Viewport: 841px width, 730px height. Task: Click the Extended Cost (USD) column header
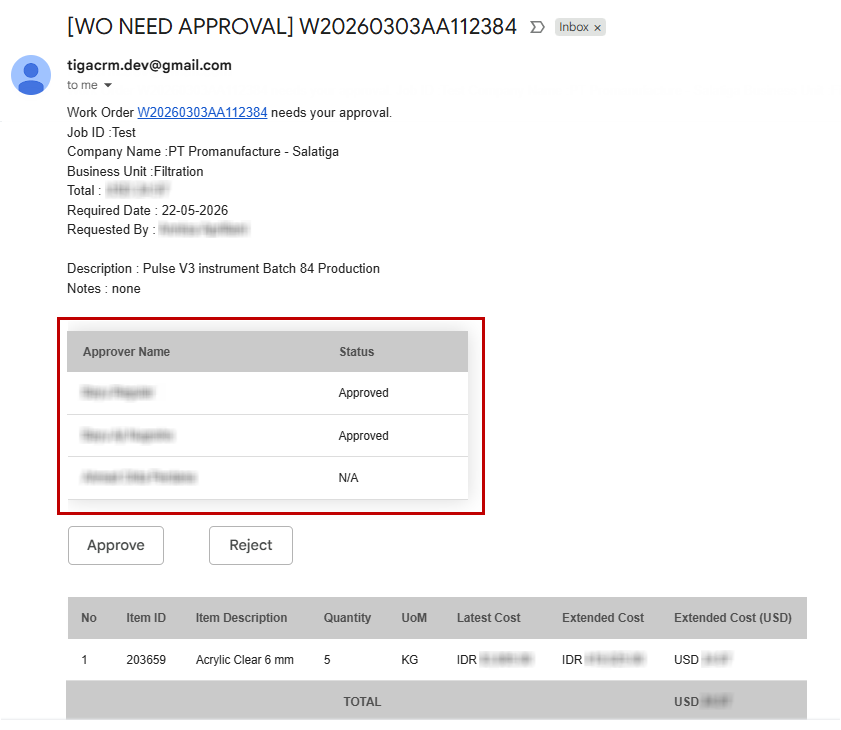(732, 618)
